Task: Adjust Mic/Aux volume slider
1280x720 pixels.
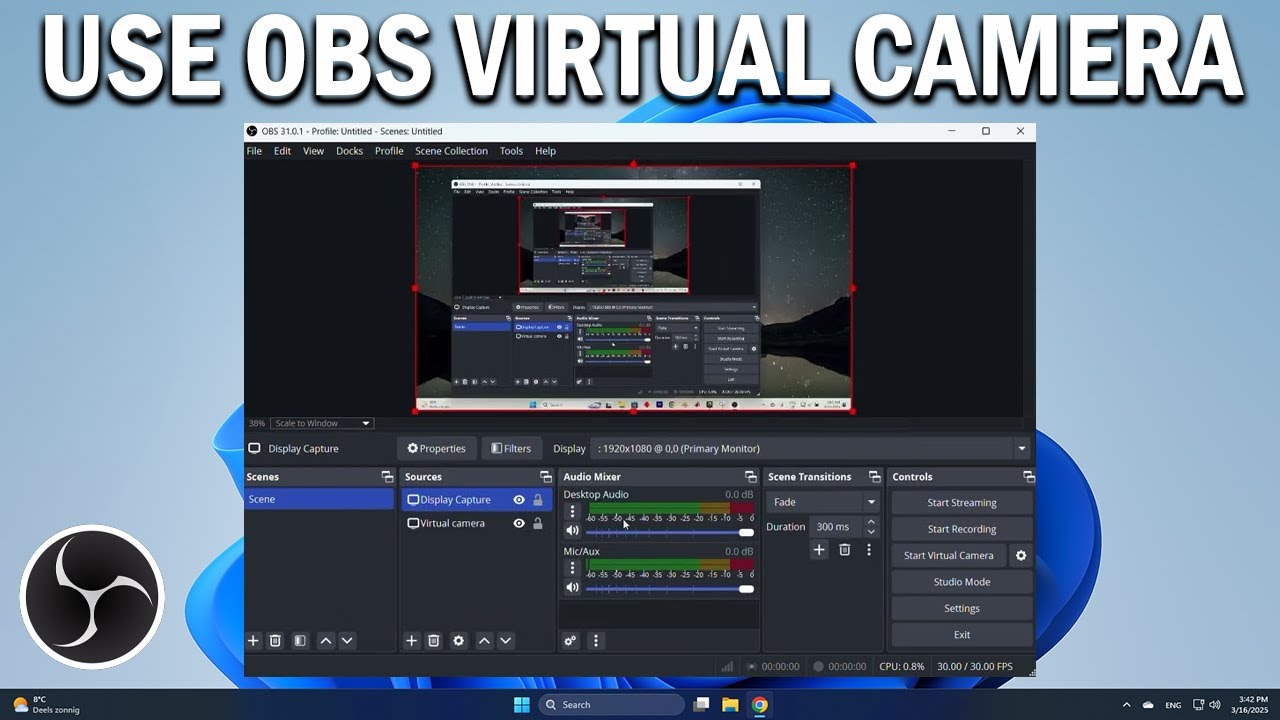Action: [x=670, y=589]
